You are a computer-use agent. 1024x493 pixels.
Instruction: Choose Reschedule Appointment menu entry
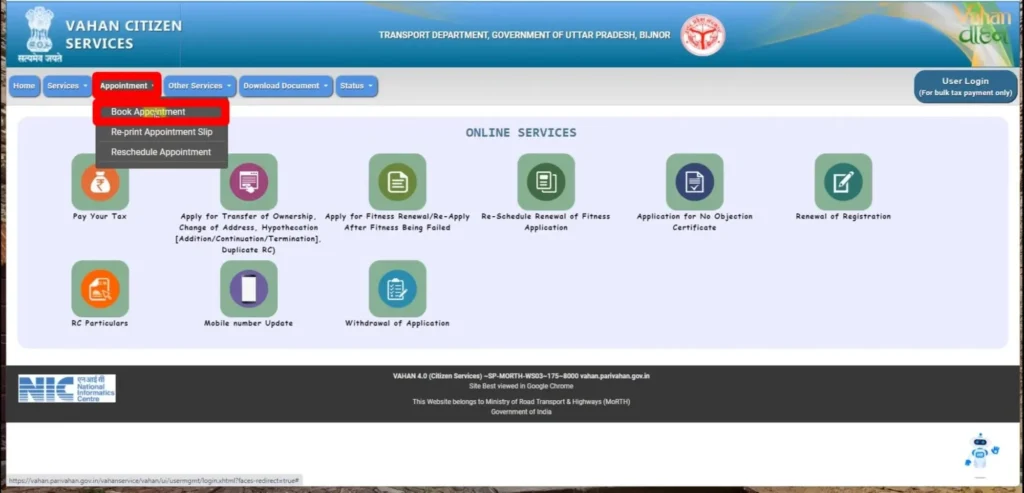(161, 152)
